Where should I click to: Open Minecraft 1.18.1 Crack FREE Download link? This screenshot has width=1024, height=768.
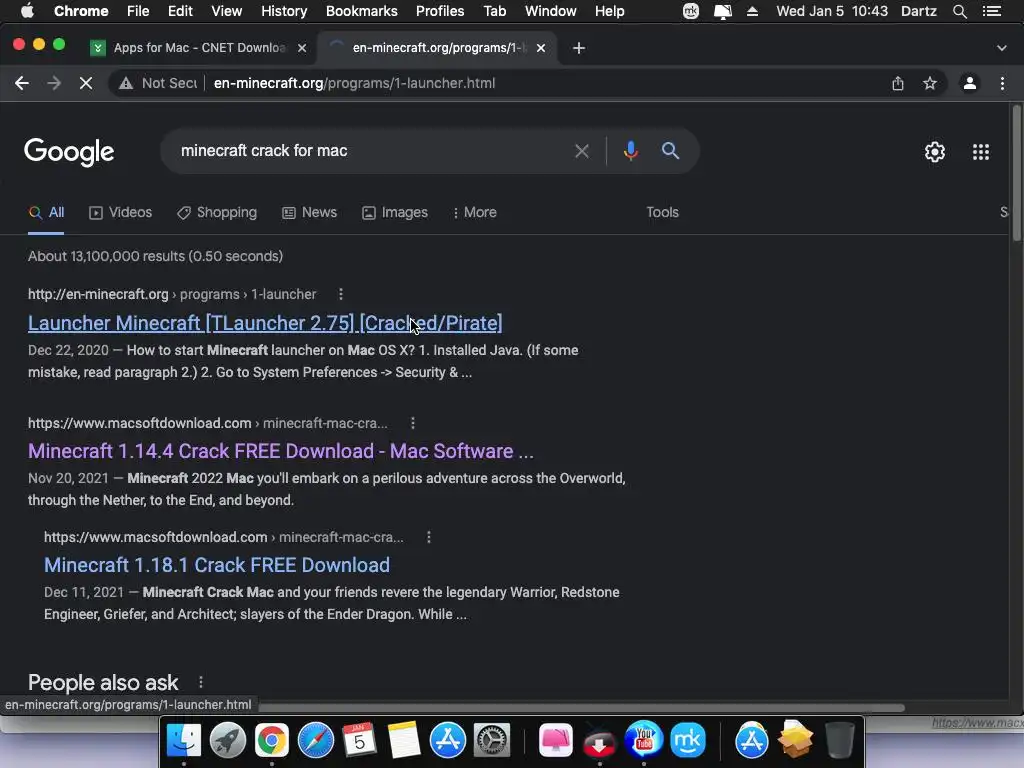pos(217,565)
